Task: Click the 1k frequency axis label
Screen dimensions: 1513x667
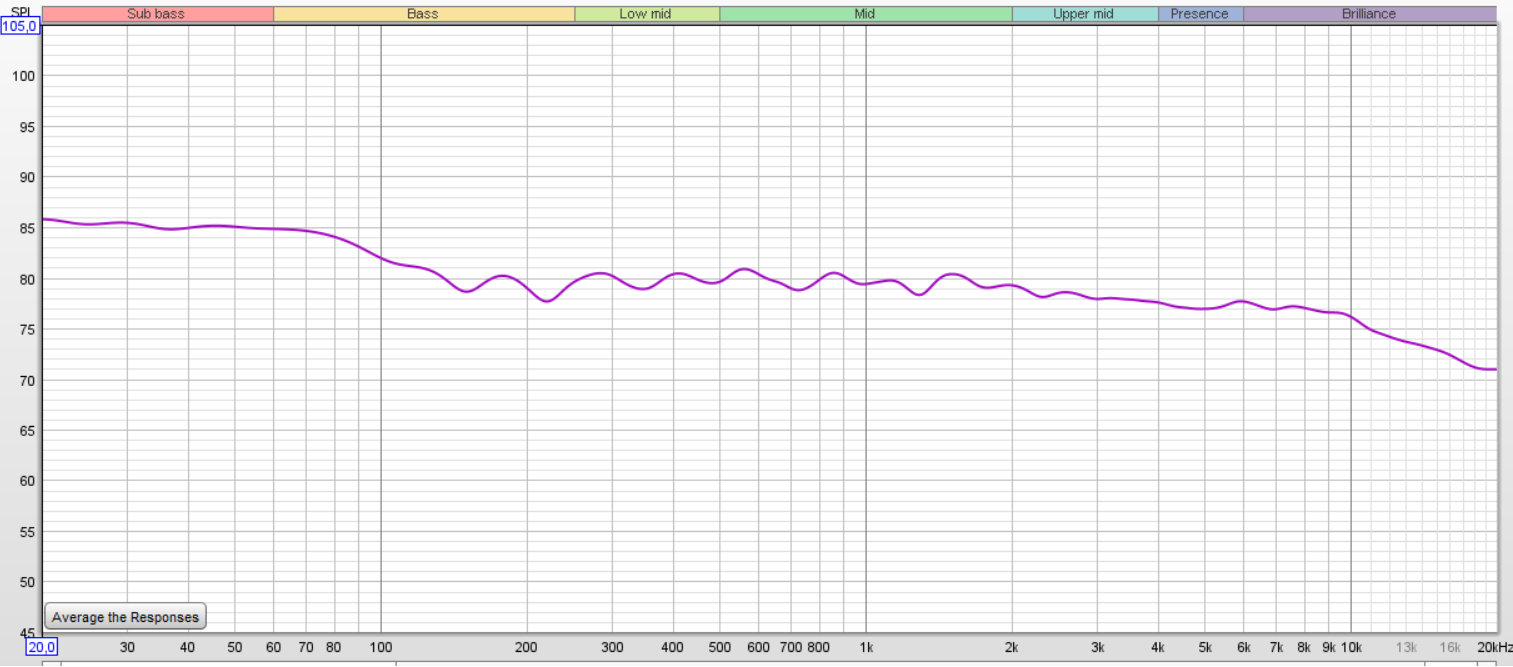Action: 866,647
